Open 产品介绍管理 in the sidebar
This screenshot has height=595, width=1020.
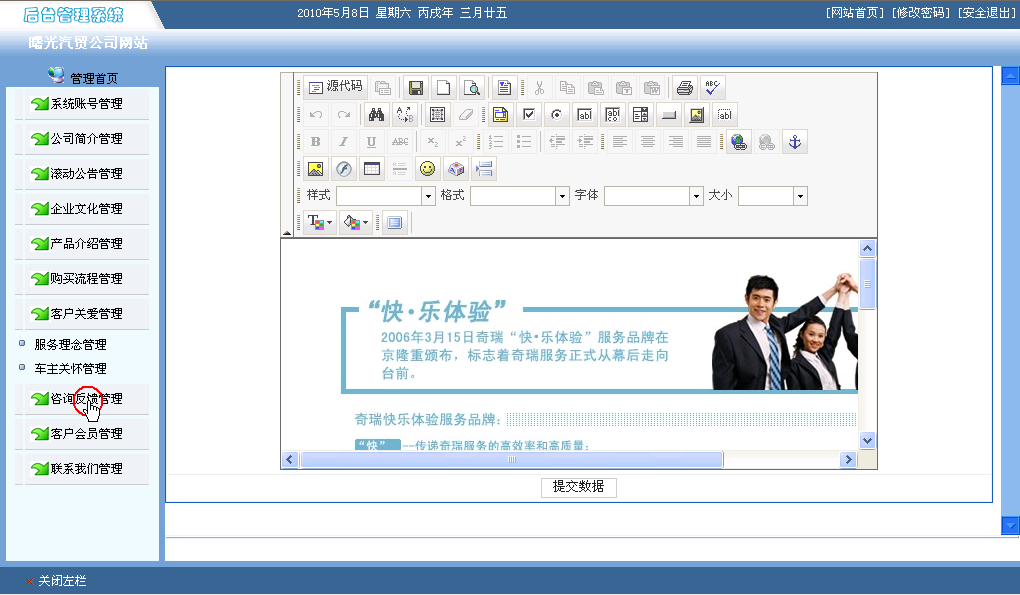(x=87, y=244)
